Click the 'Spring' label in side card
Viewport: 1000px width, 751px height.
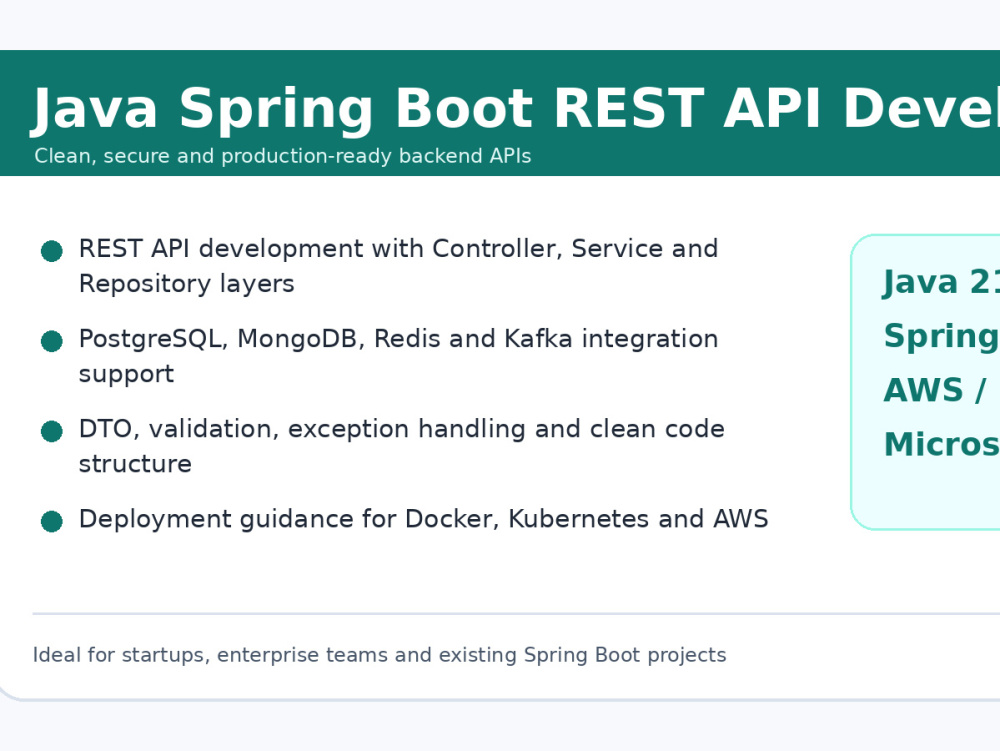941,337
